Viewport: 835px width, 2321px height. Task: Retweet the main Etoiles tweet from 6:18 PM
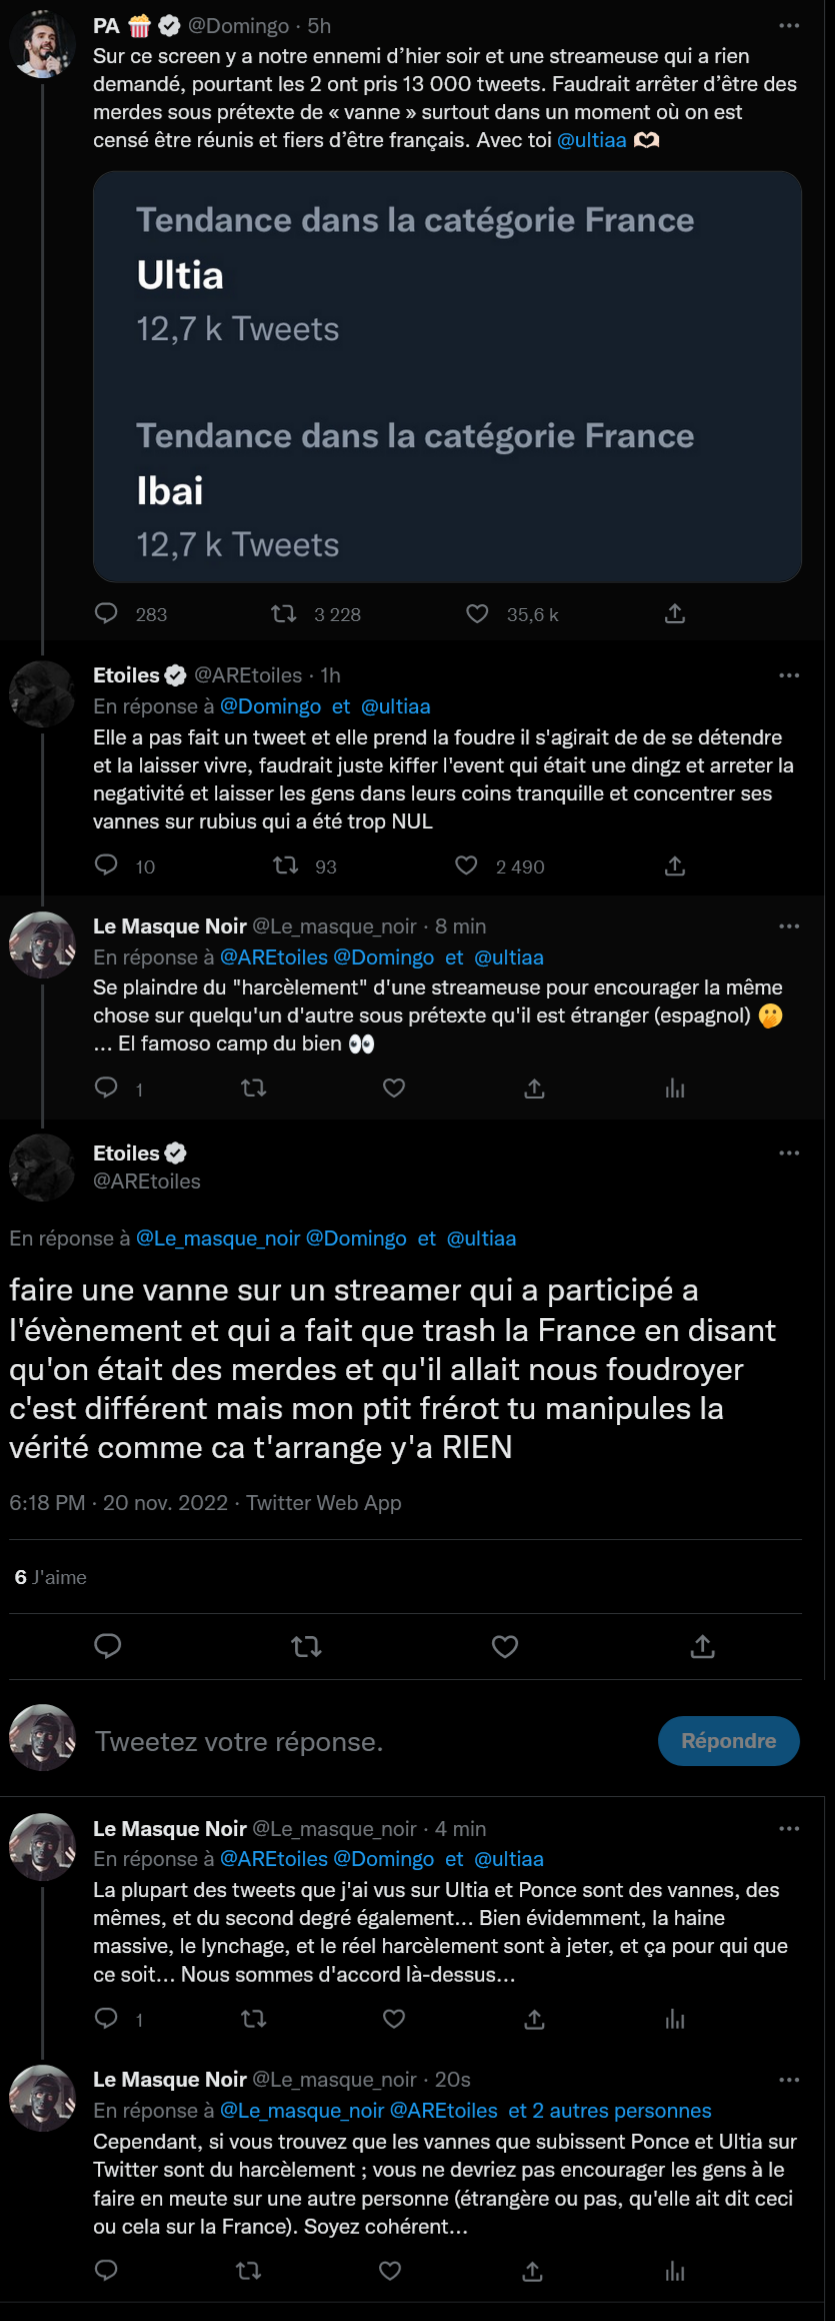(306, 1646)
